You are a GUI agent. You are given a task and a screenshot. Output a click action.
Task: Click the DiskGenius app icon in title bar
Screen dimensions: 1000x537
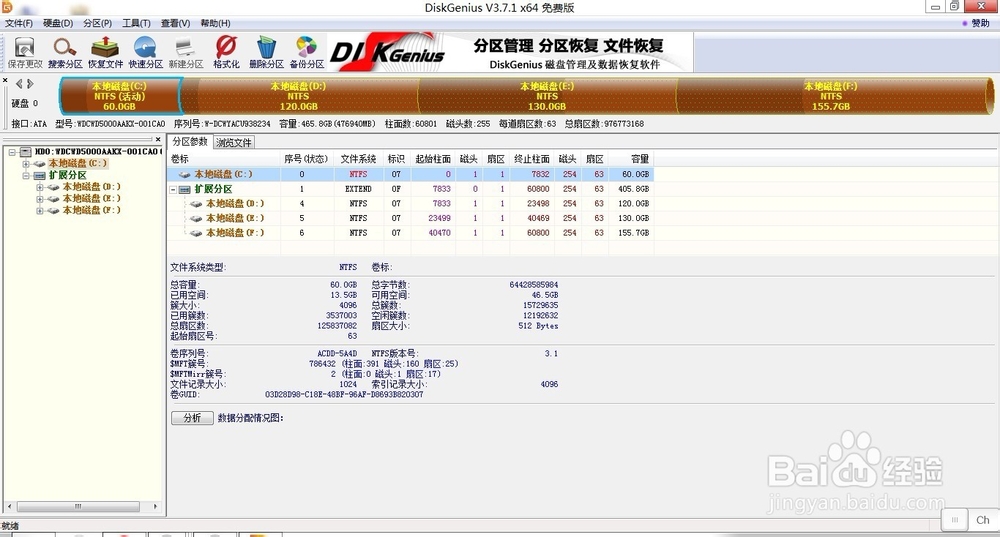coord(7,6)
